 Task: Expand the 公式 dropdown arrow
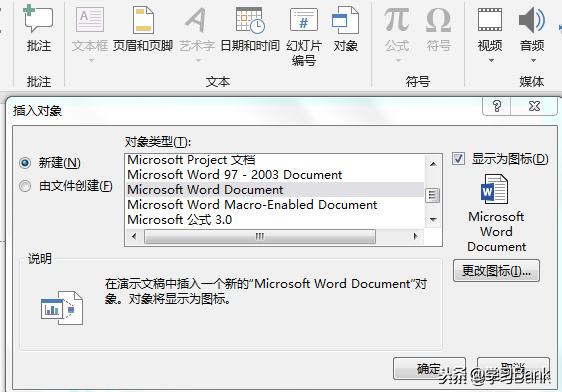pos(398,61)
